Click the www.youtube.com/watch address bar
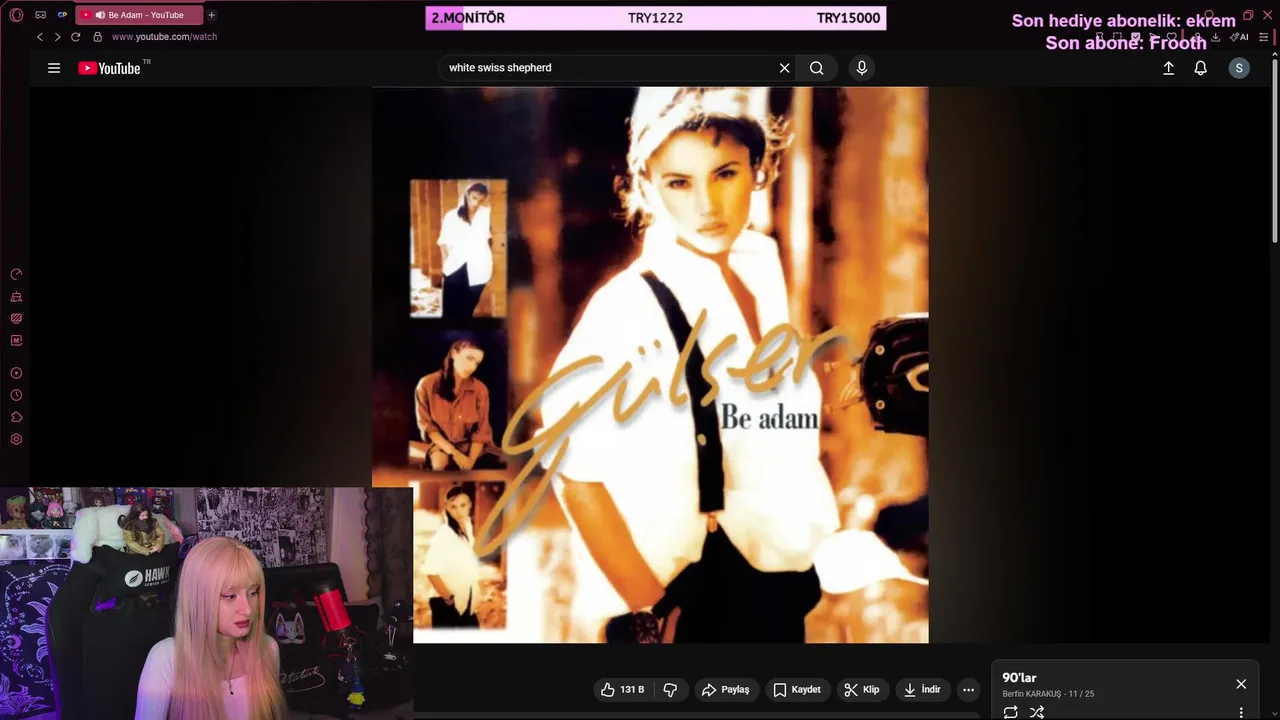This screenshot has width=1280, height=720. pyautogui.click(x=164, y=37)
